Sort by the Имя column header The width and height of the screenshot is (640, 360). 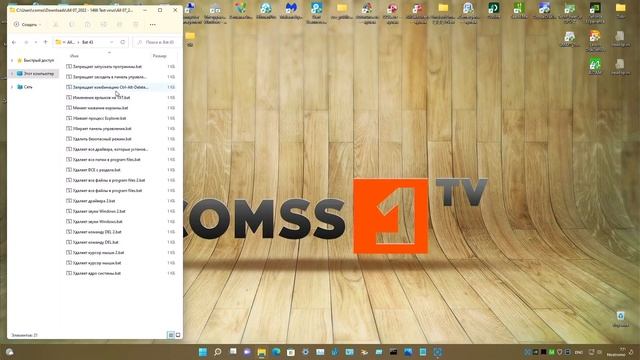(74, 56)
